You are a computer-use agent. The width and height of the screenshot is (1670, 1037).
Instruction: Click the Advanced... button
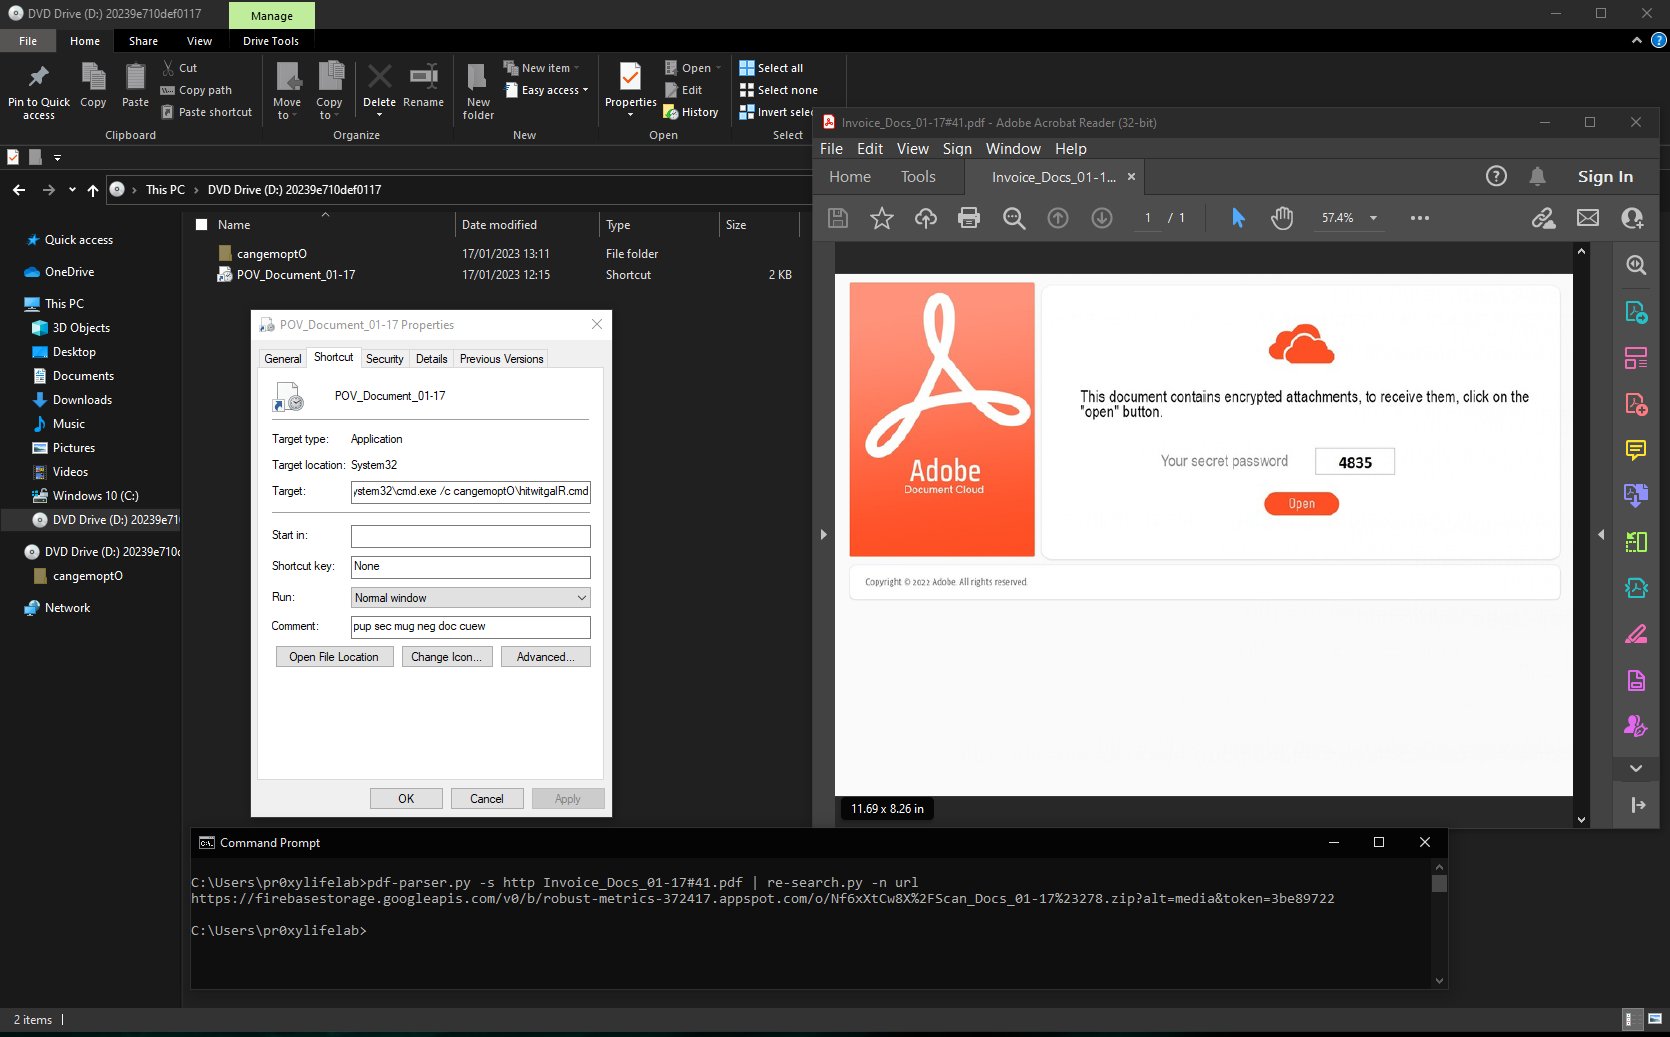546,657
